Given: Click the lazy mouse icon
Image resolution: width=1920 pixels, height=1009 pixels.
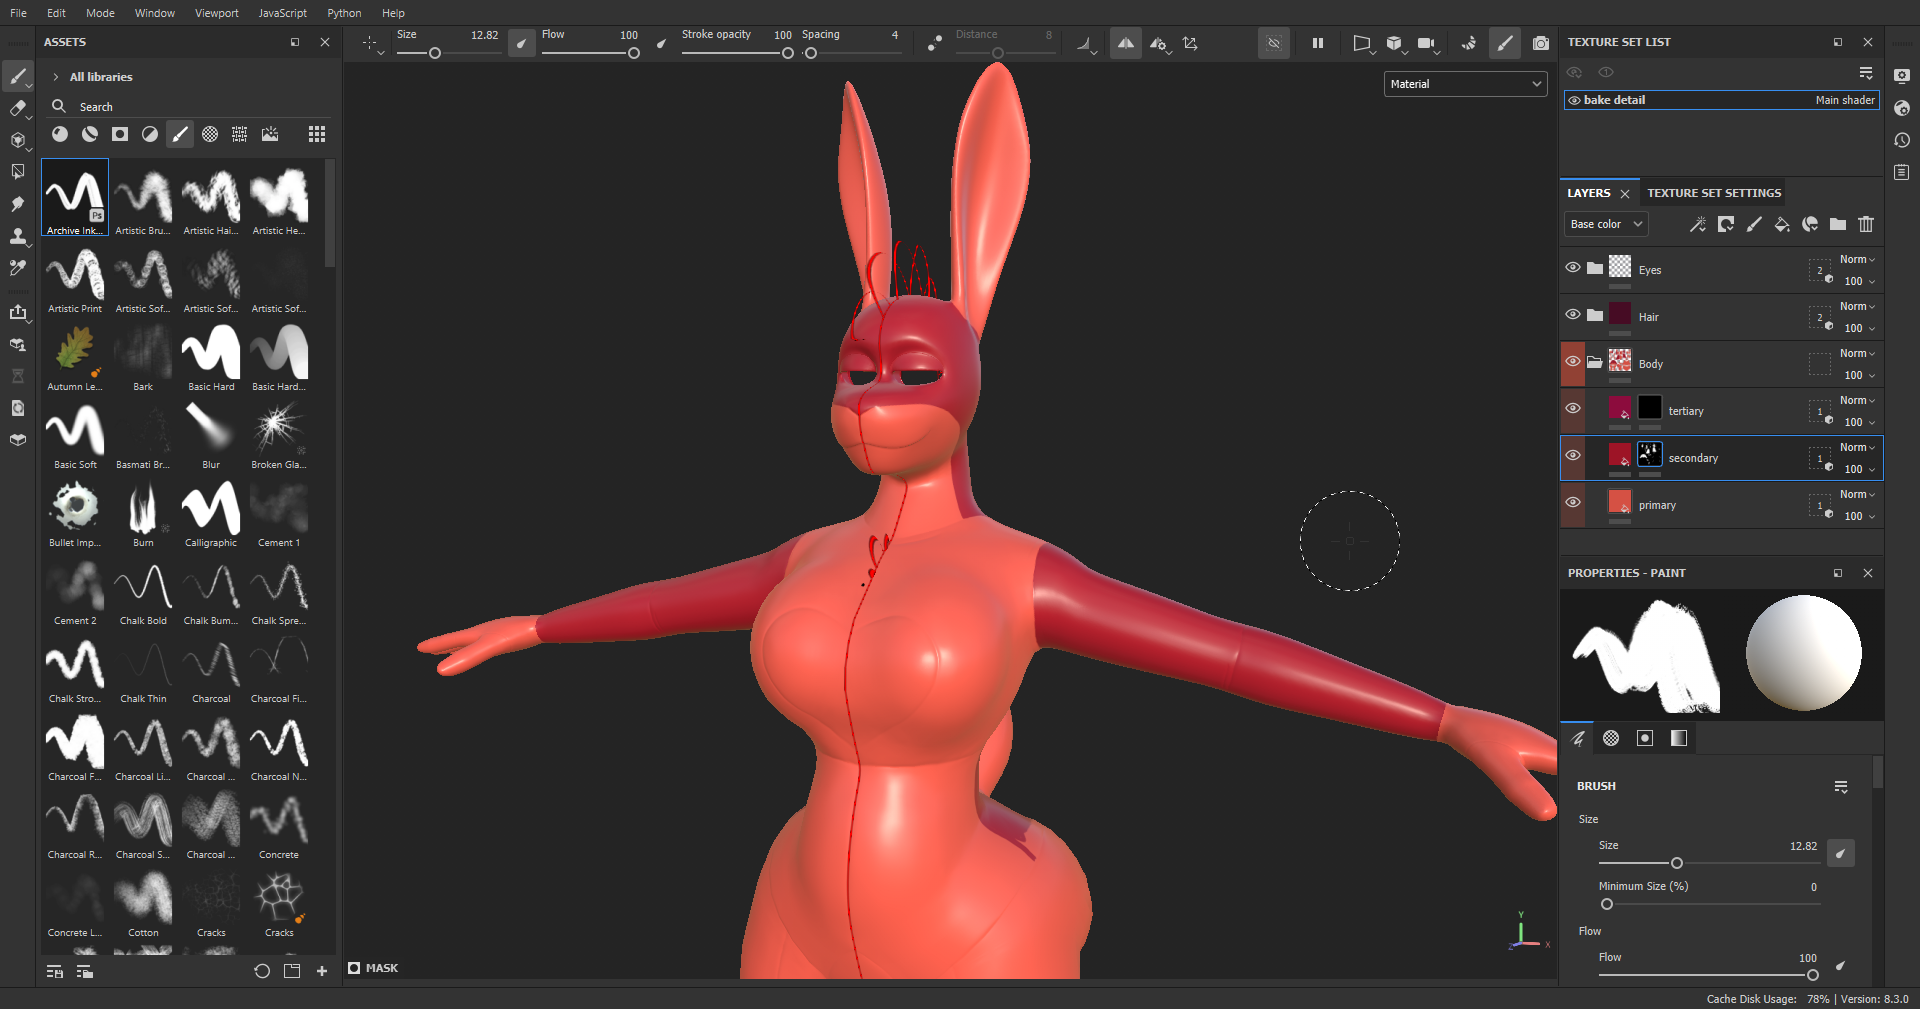Looking at the screenshot, I should [x=934, y=43].
